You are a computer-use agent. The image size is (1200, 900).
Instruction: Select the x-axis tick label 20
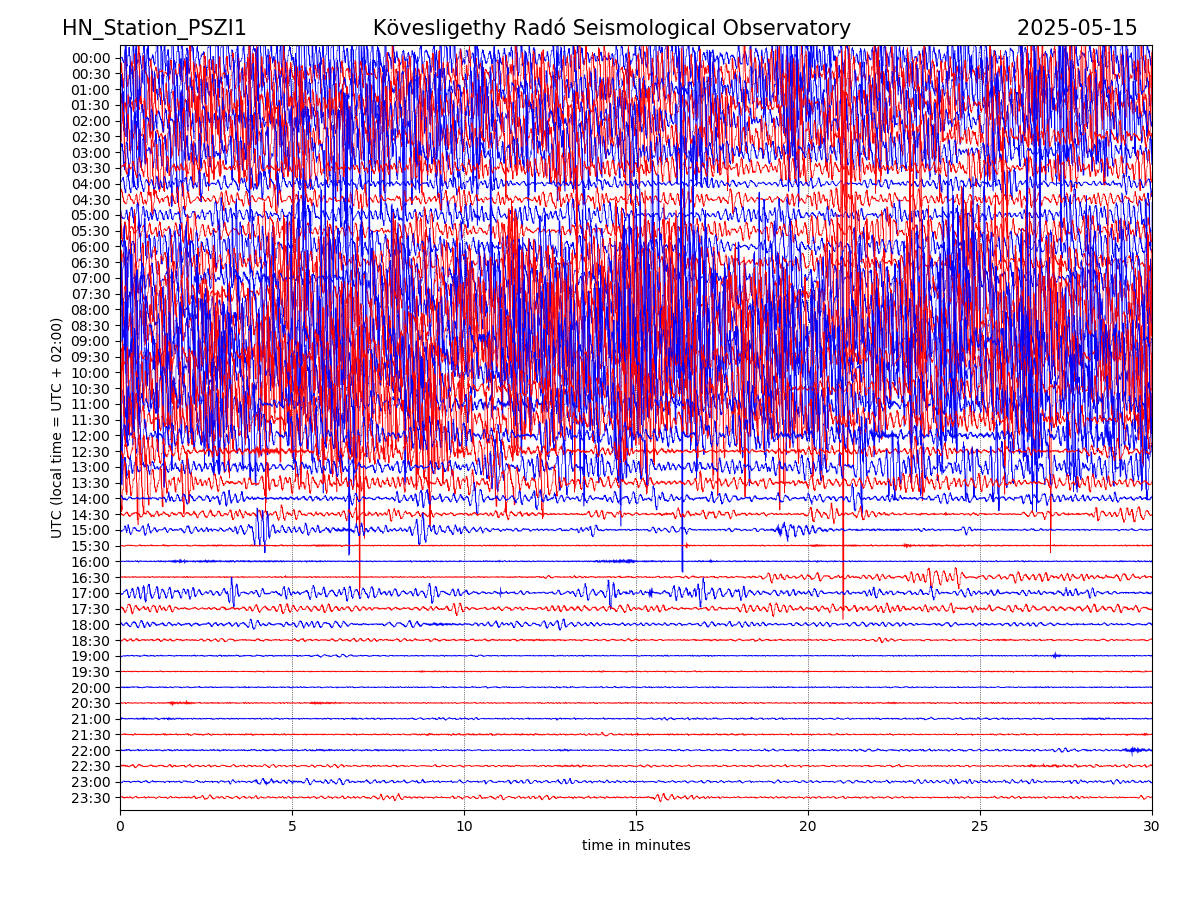(808, 826)
